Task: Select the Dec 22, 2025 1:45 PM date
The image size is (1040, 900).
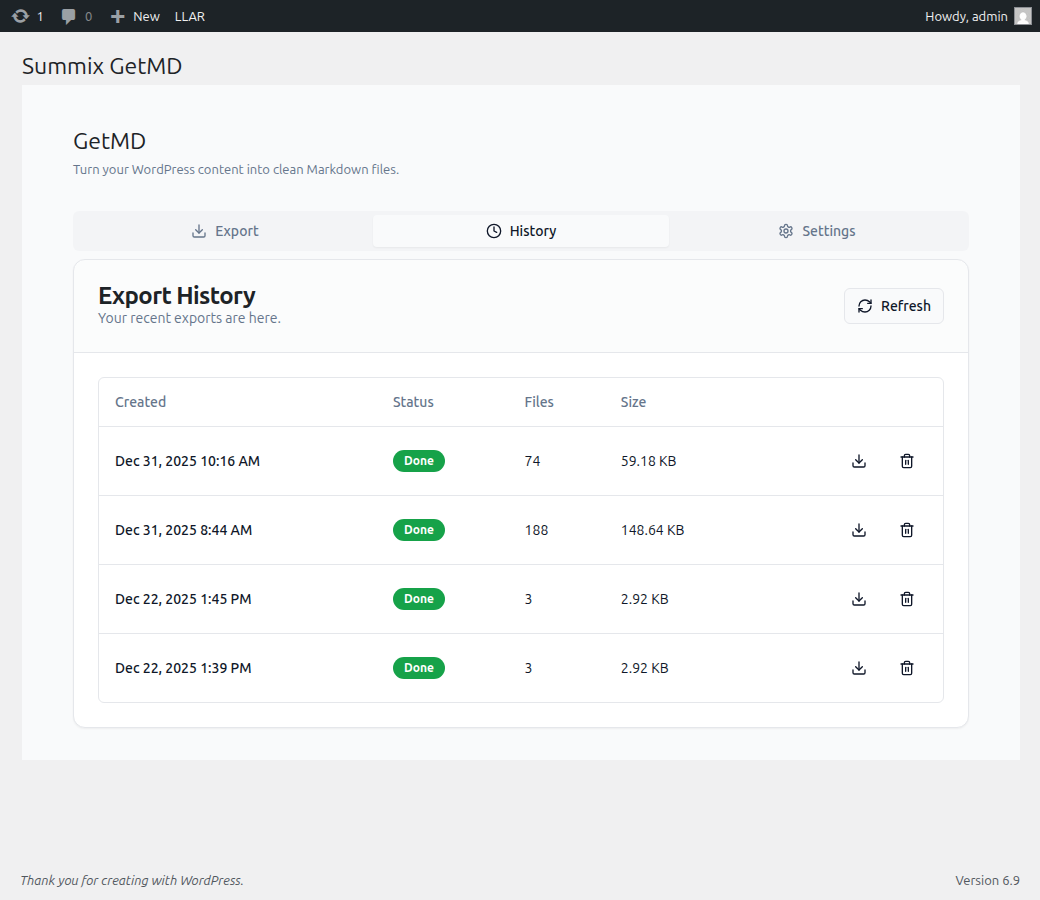Action: tap(183, 599)
